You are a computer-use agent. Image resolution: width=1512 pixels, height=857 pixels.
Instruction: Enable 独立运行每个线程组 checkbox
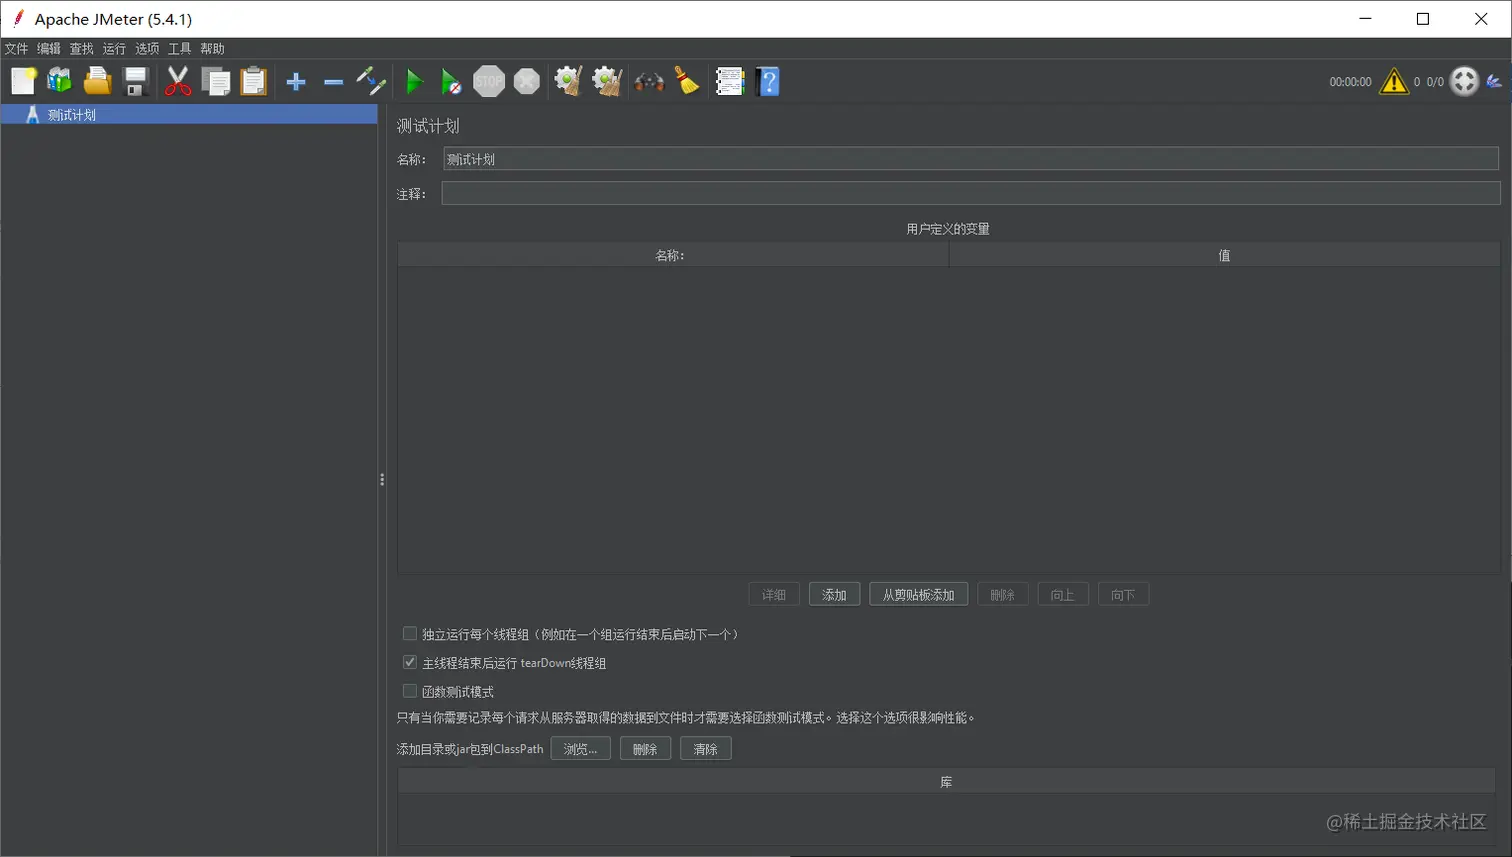click(410, 634)
